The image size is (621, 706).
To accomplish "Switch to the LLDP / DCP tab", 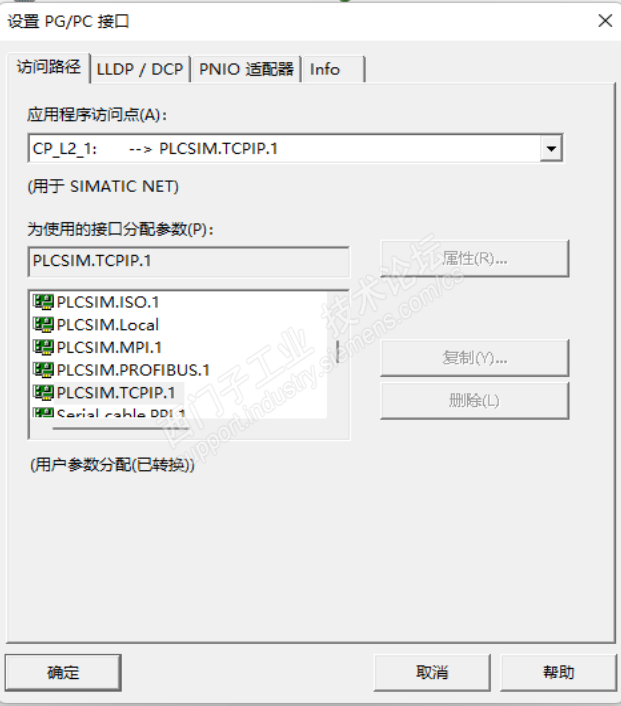I will point(140,69).
